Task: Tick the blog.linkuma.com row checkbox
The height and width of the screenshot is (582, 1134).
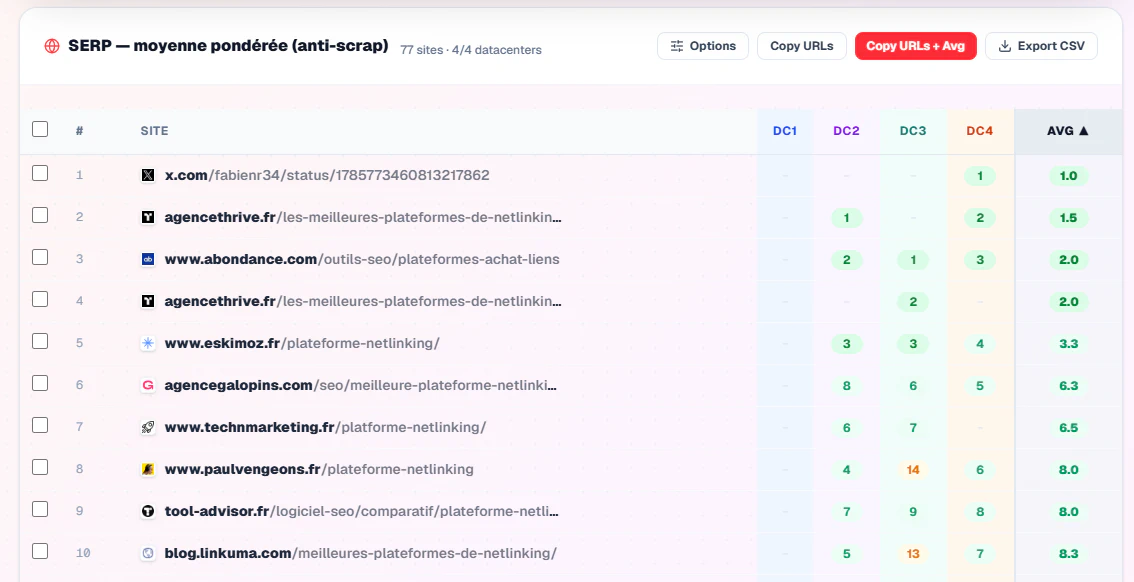Action: pos(40,551)
